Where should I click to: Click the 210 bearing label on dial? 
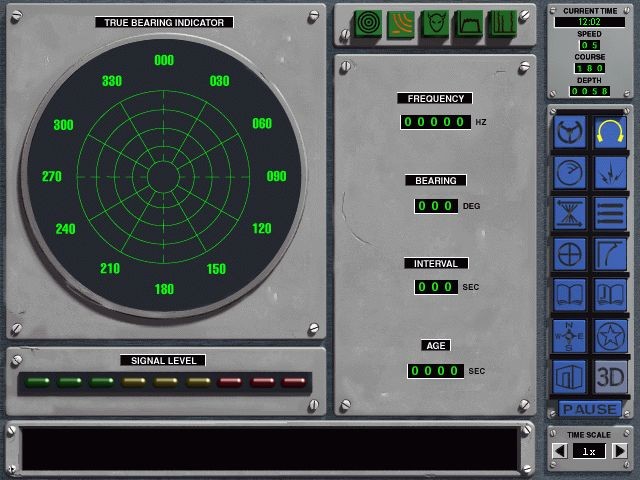click(110, 269)
